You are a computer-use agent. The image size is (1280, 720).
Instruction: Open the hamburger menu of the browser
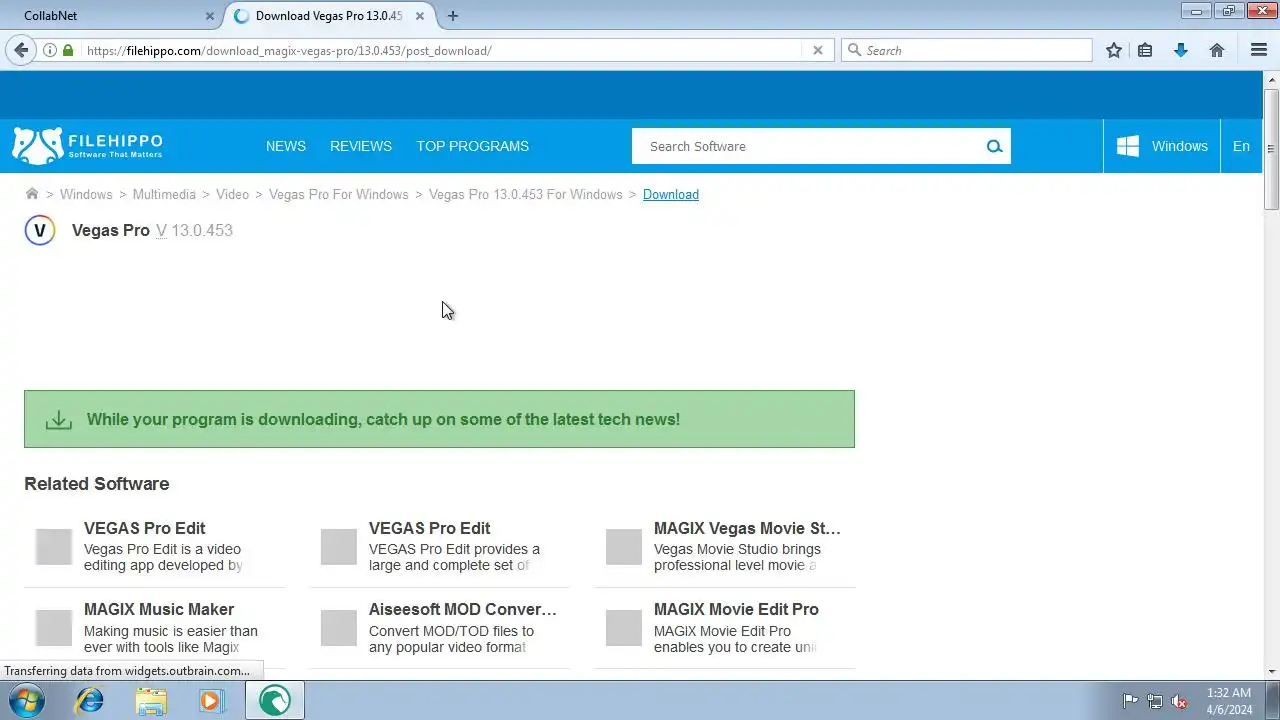click(1259, 50)
